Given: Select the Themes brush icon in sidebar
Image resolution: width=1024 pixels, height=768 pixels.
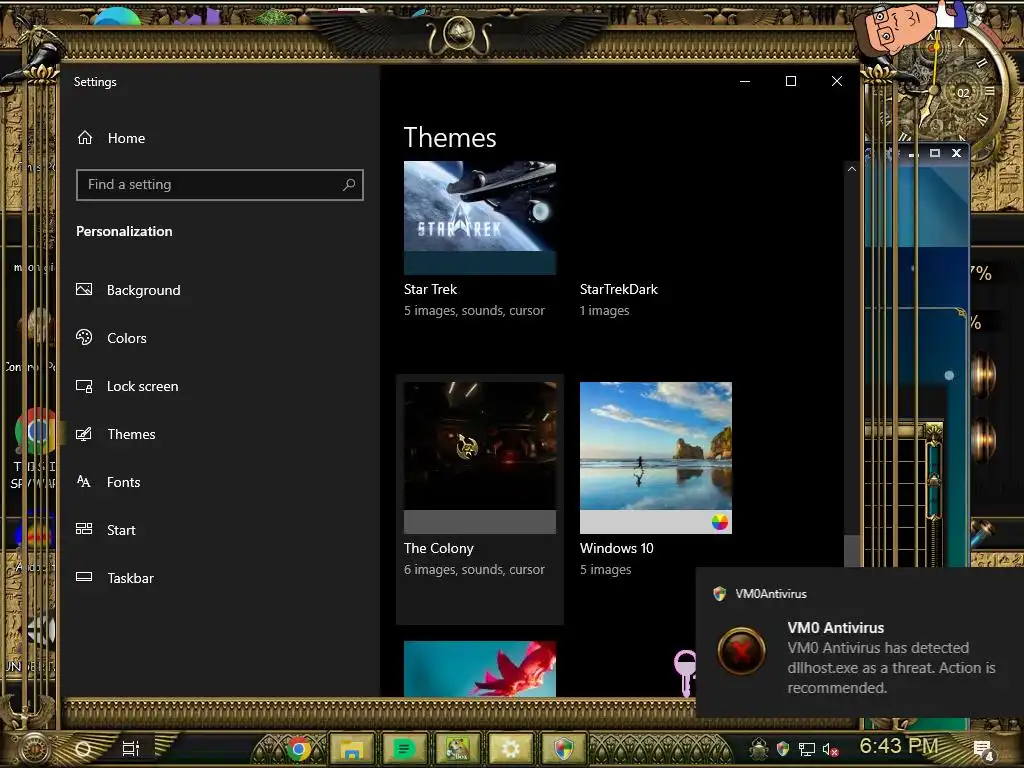Looking at the screenshot, I should pos(84,434).
